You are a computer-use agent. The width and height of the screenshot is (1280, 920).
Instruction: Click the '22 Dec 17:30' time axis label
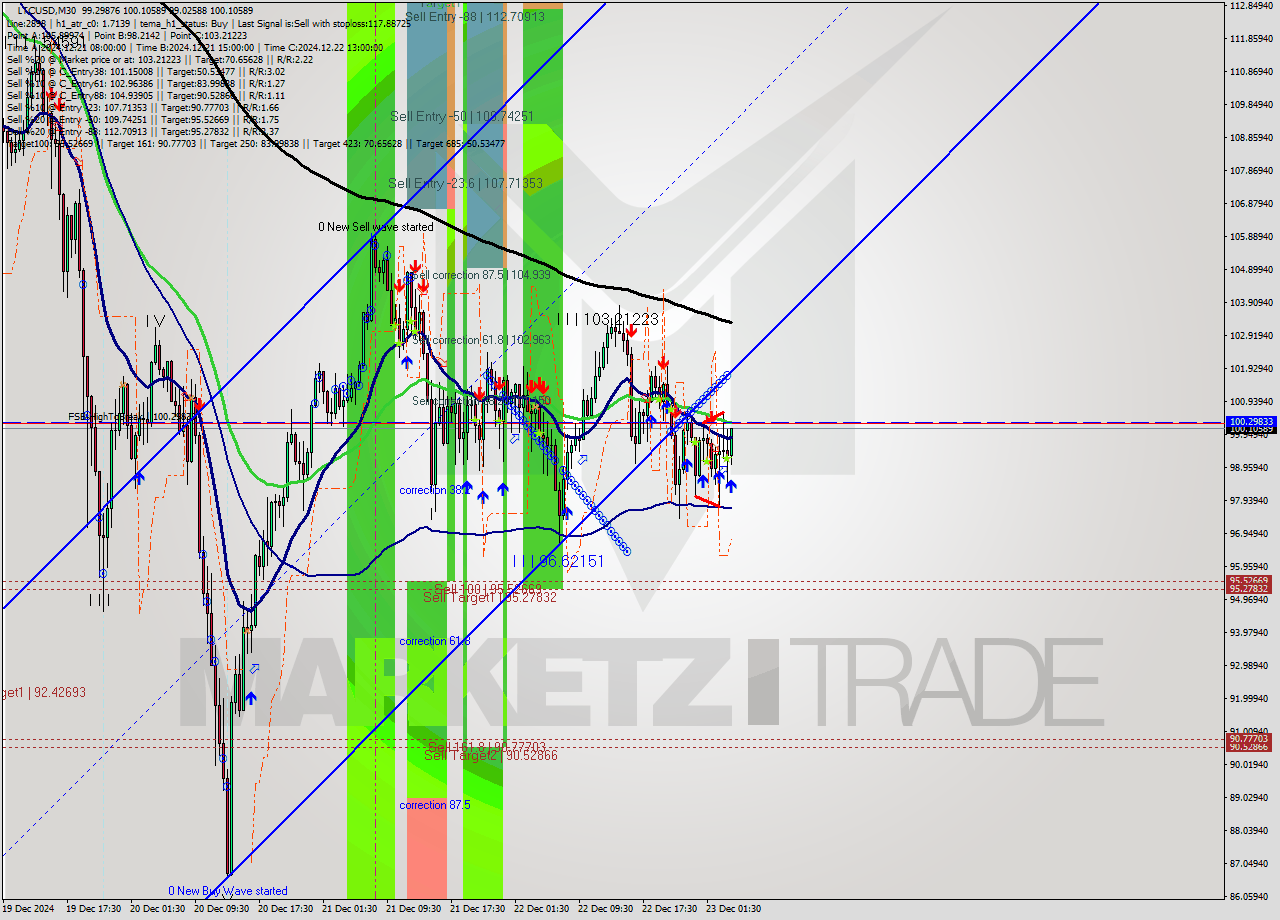pos(669,909)
